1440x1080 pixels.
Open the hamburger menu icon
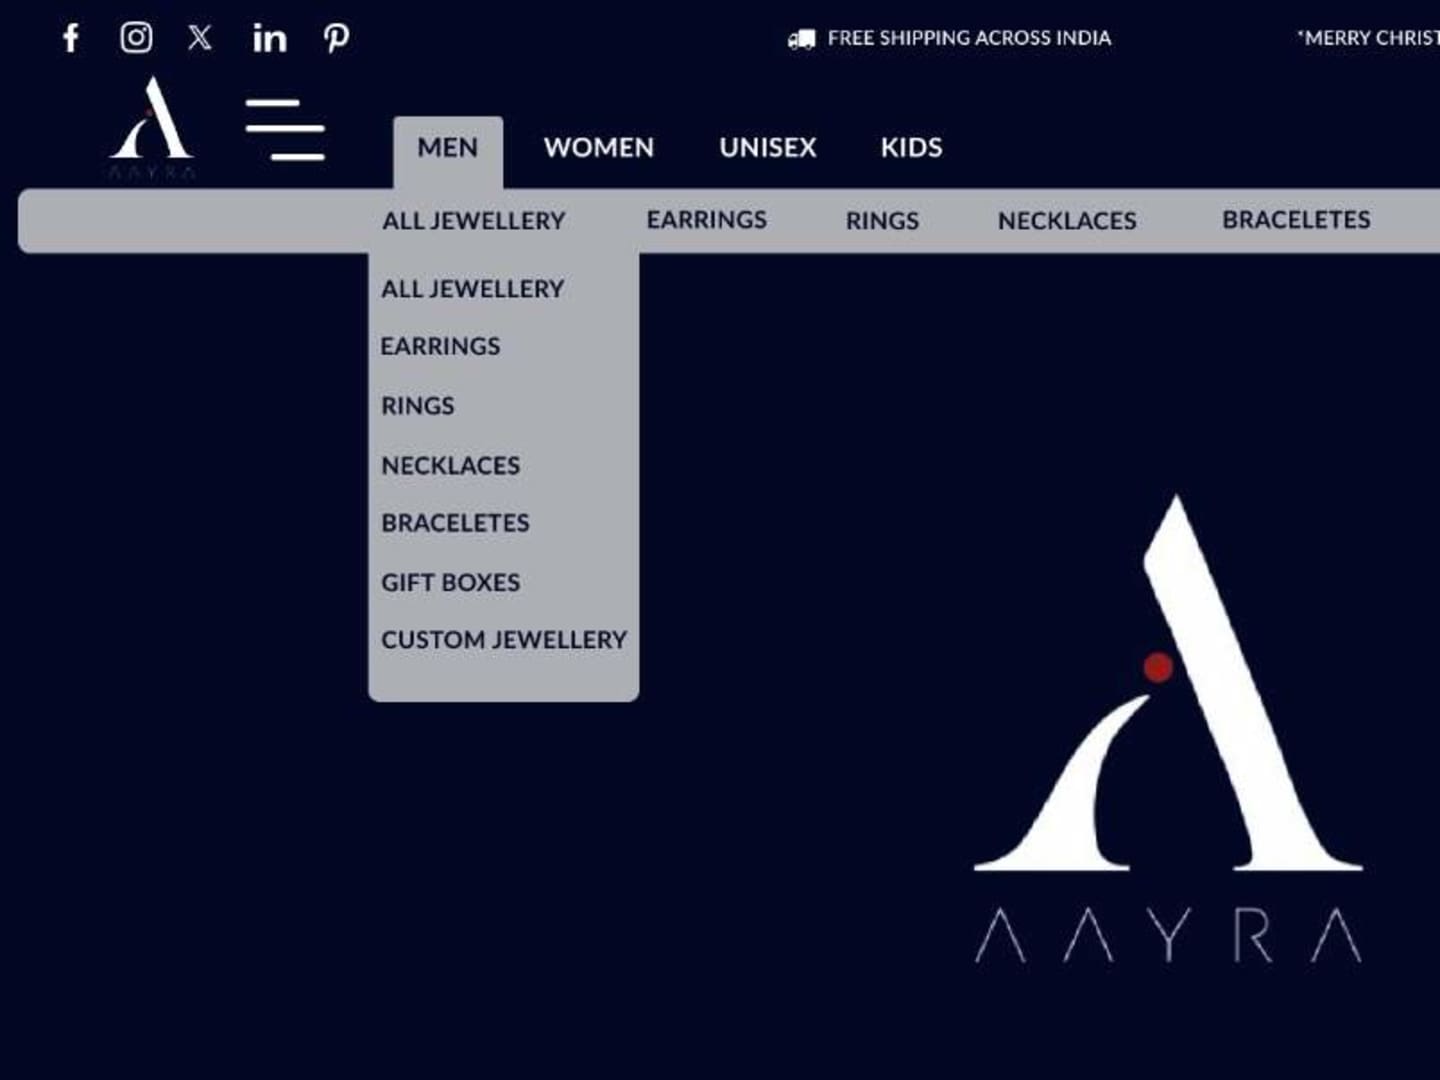point(285,129)
